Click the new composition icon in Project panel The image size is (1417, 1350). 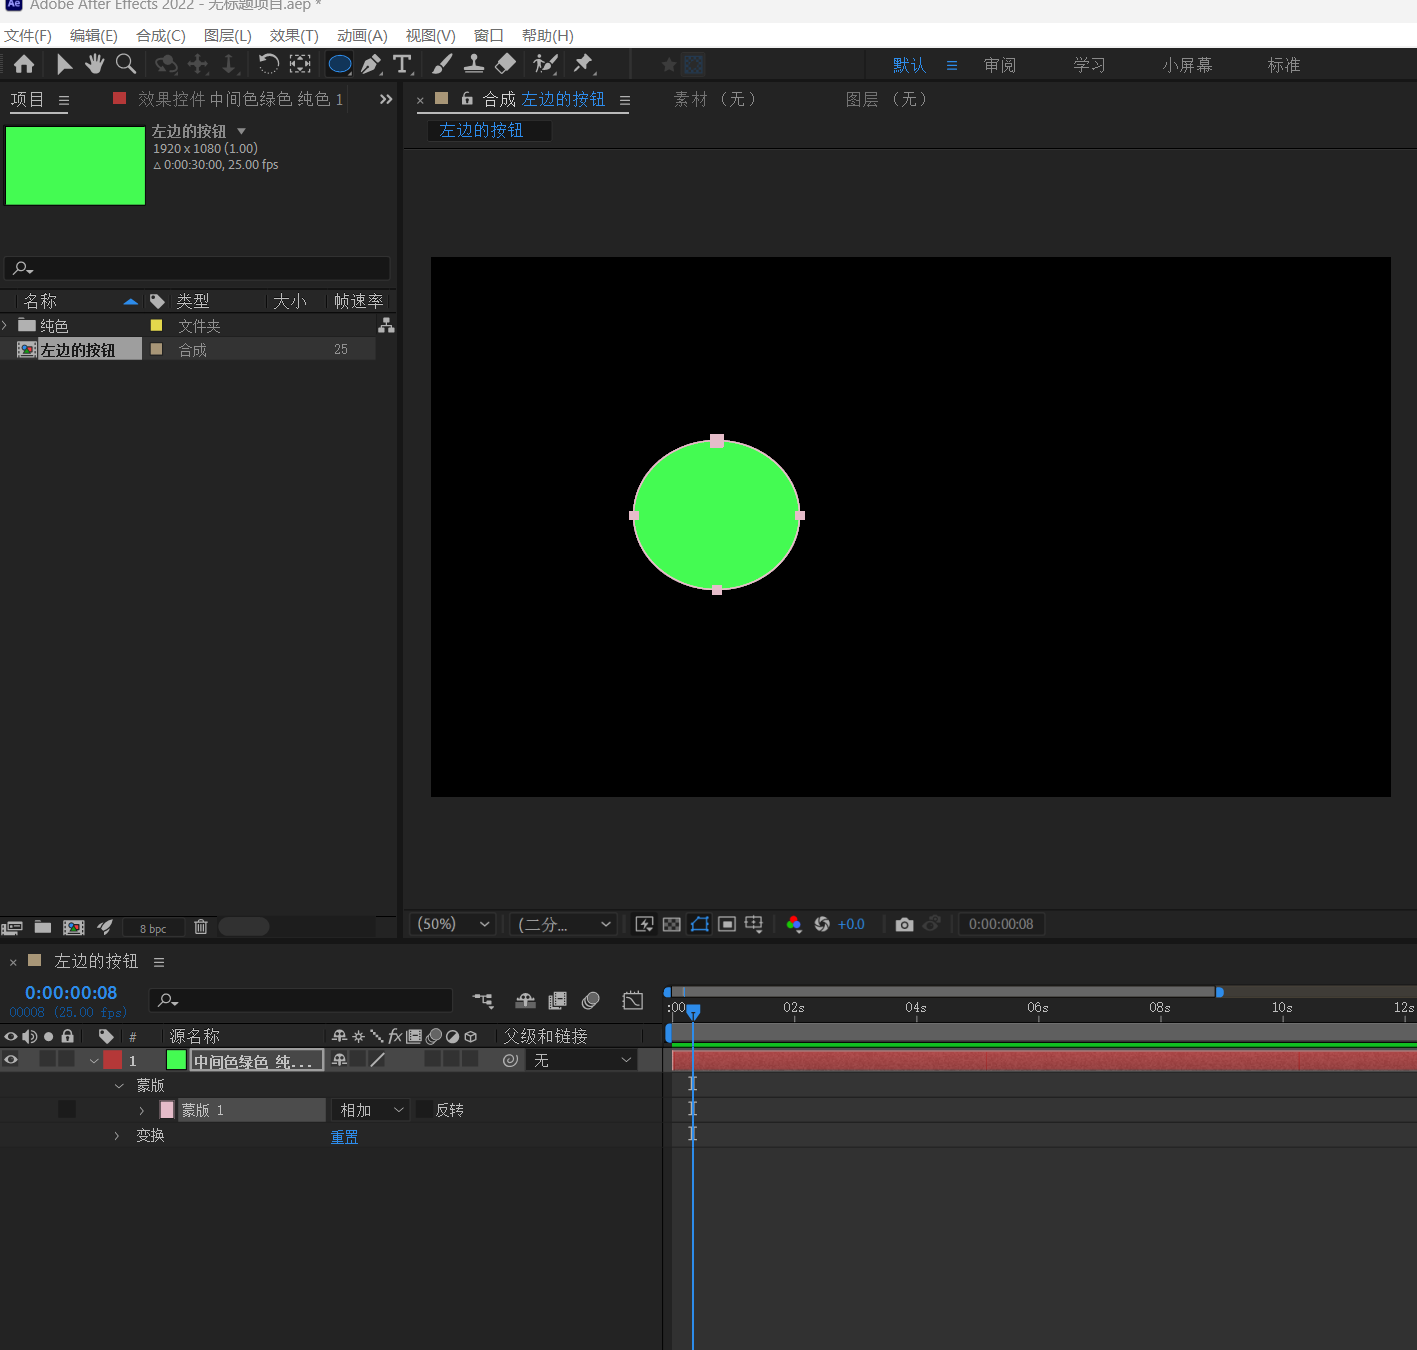[x=74, y=927]
